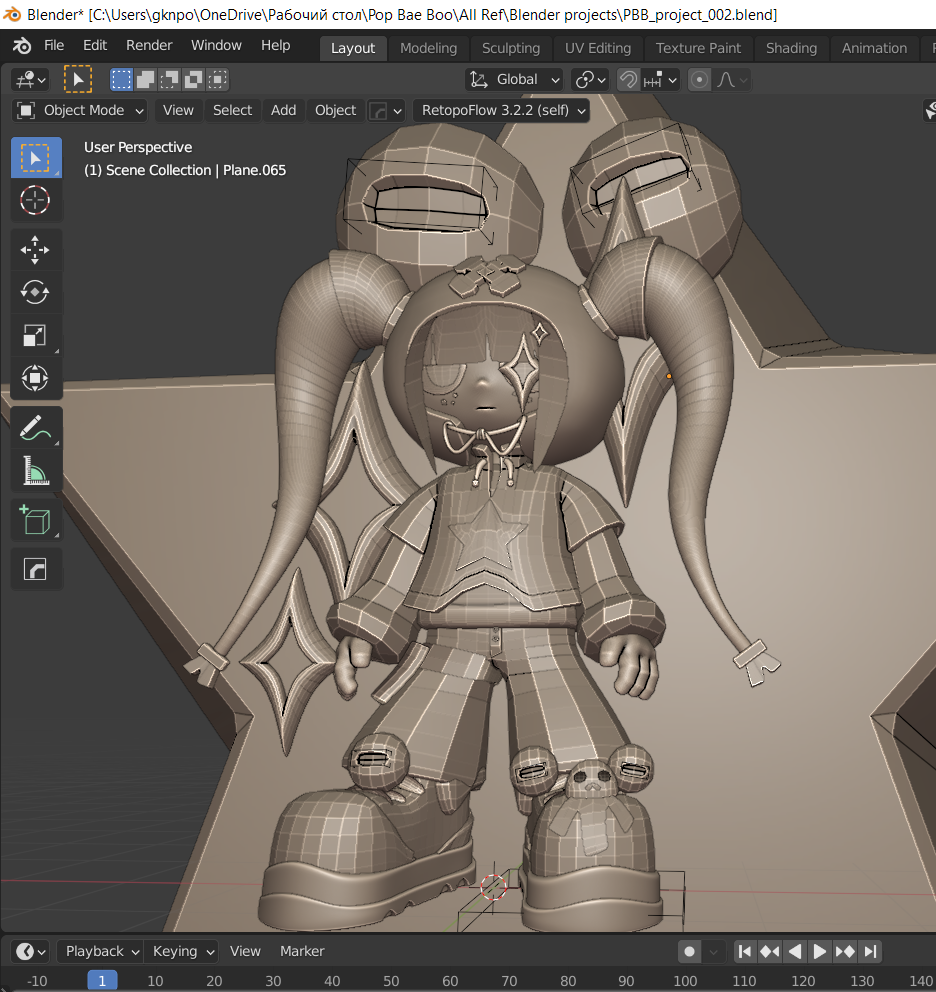This screenshot has width=936, height=992.
Task: Open the Playback popover in timeline
Action: (x=101, y=952)
